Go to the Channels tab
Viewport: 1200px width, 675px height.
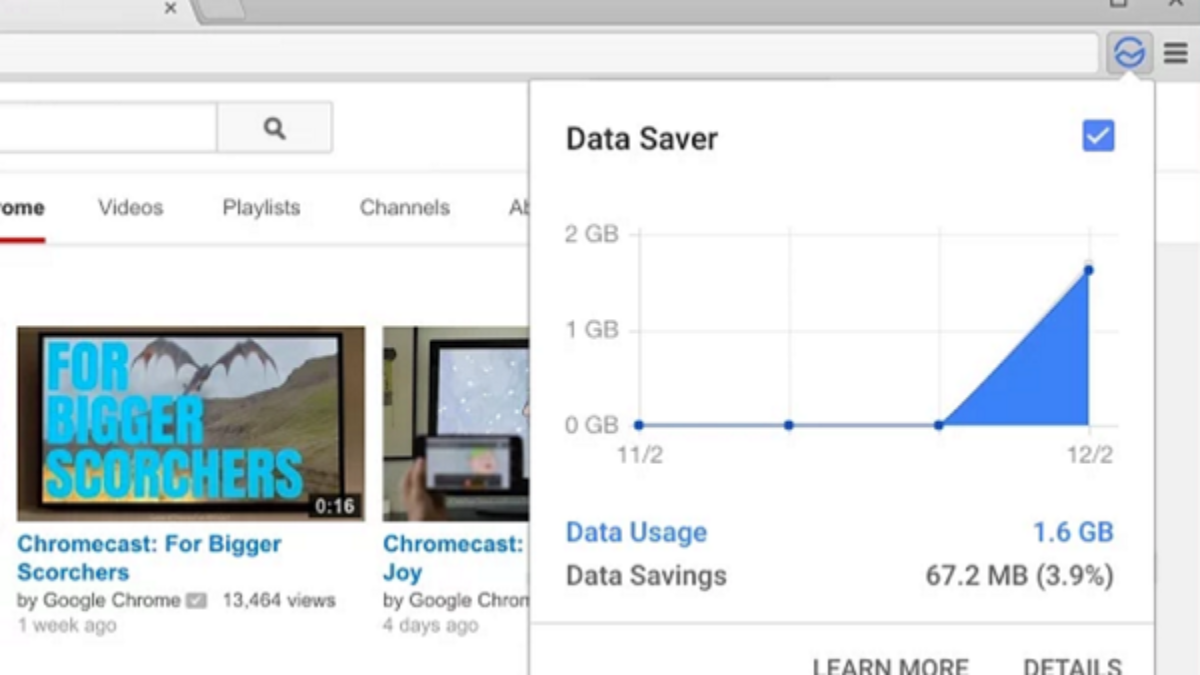405,208
